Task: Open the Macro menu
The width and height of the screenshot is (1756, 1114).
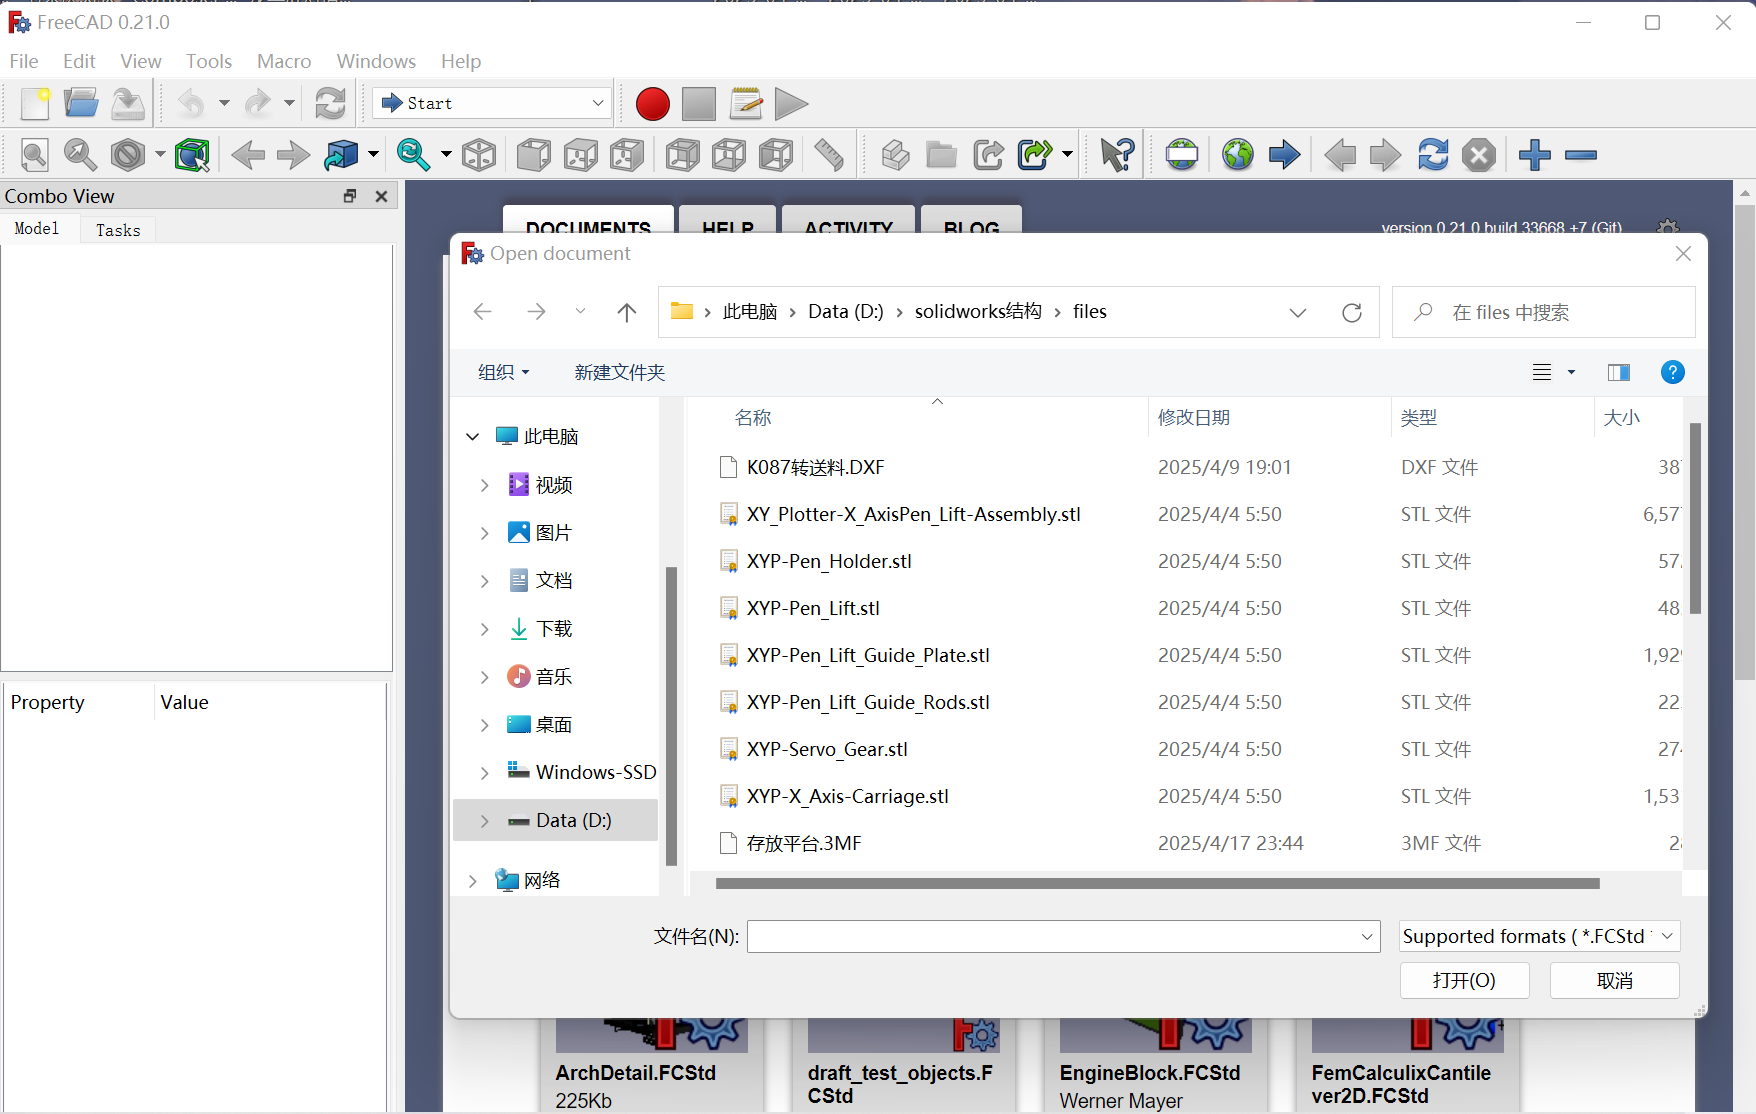Action: (x=284, y=61)
